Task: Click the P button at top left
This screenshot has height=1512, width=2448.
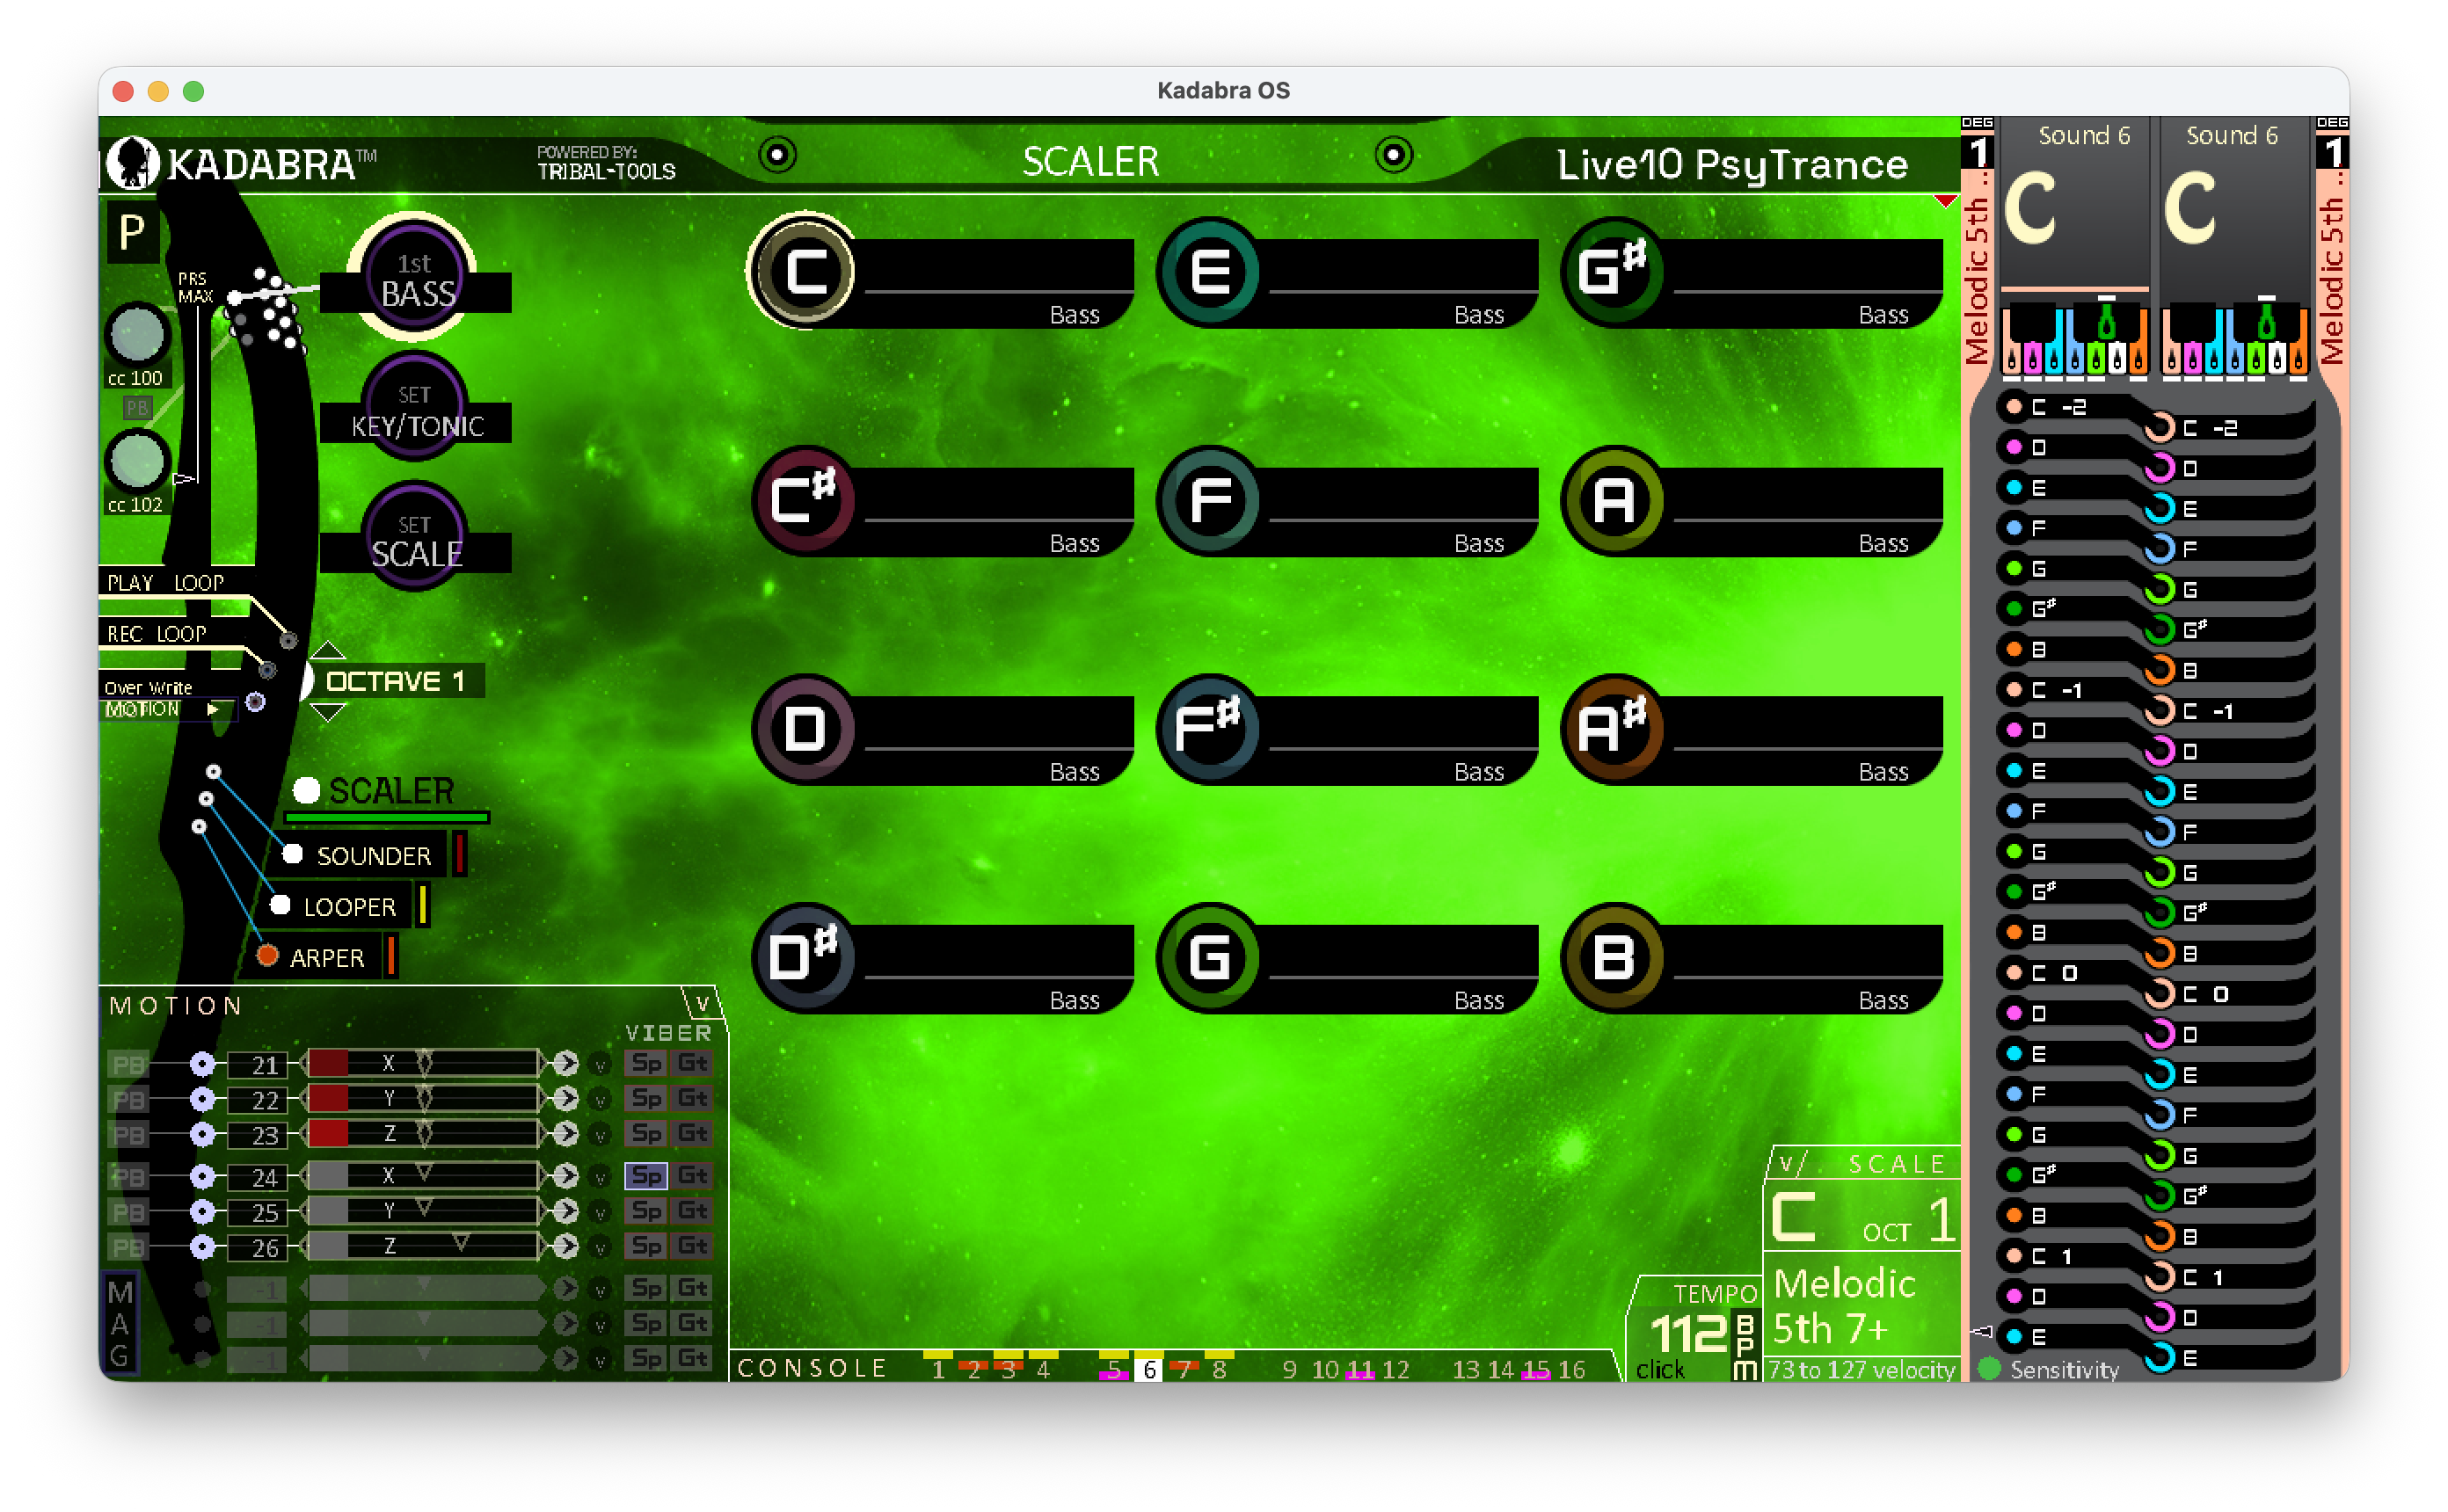Action: (132, 232)
